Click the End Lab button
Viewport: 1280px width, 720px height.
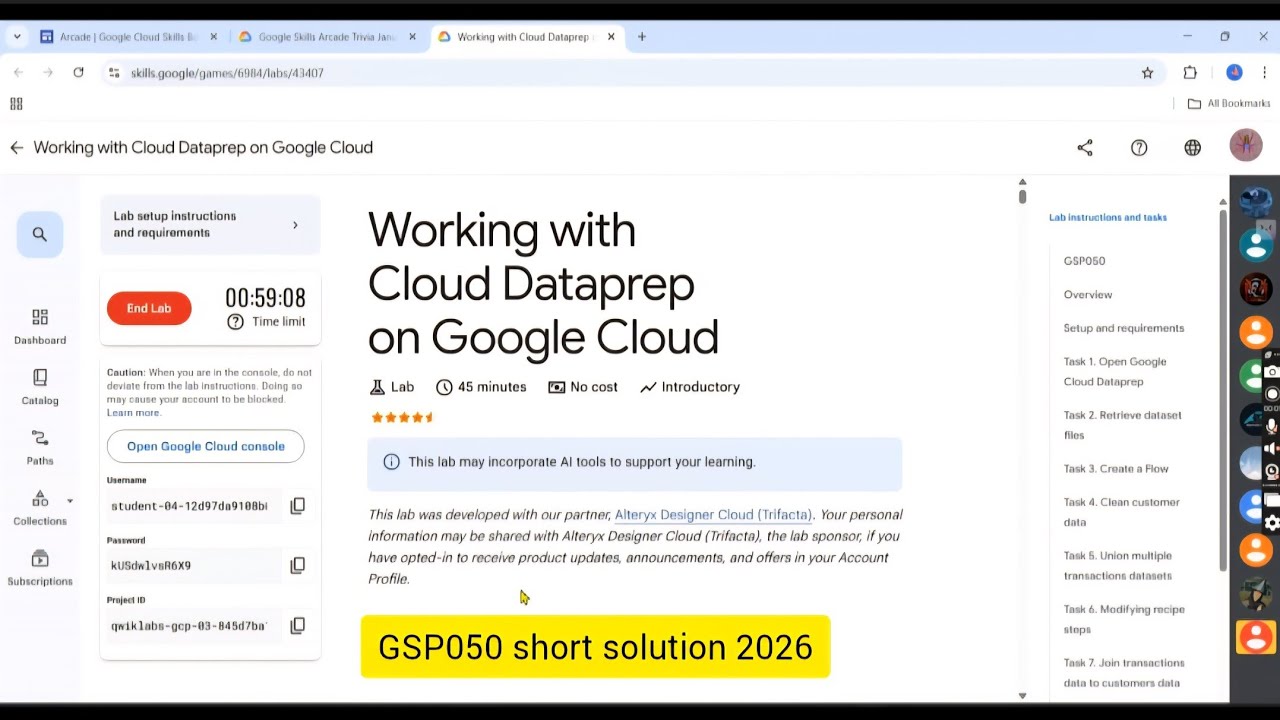[x=149, y=309]
